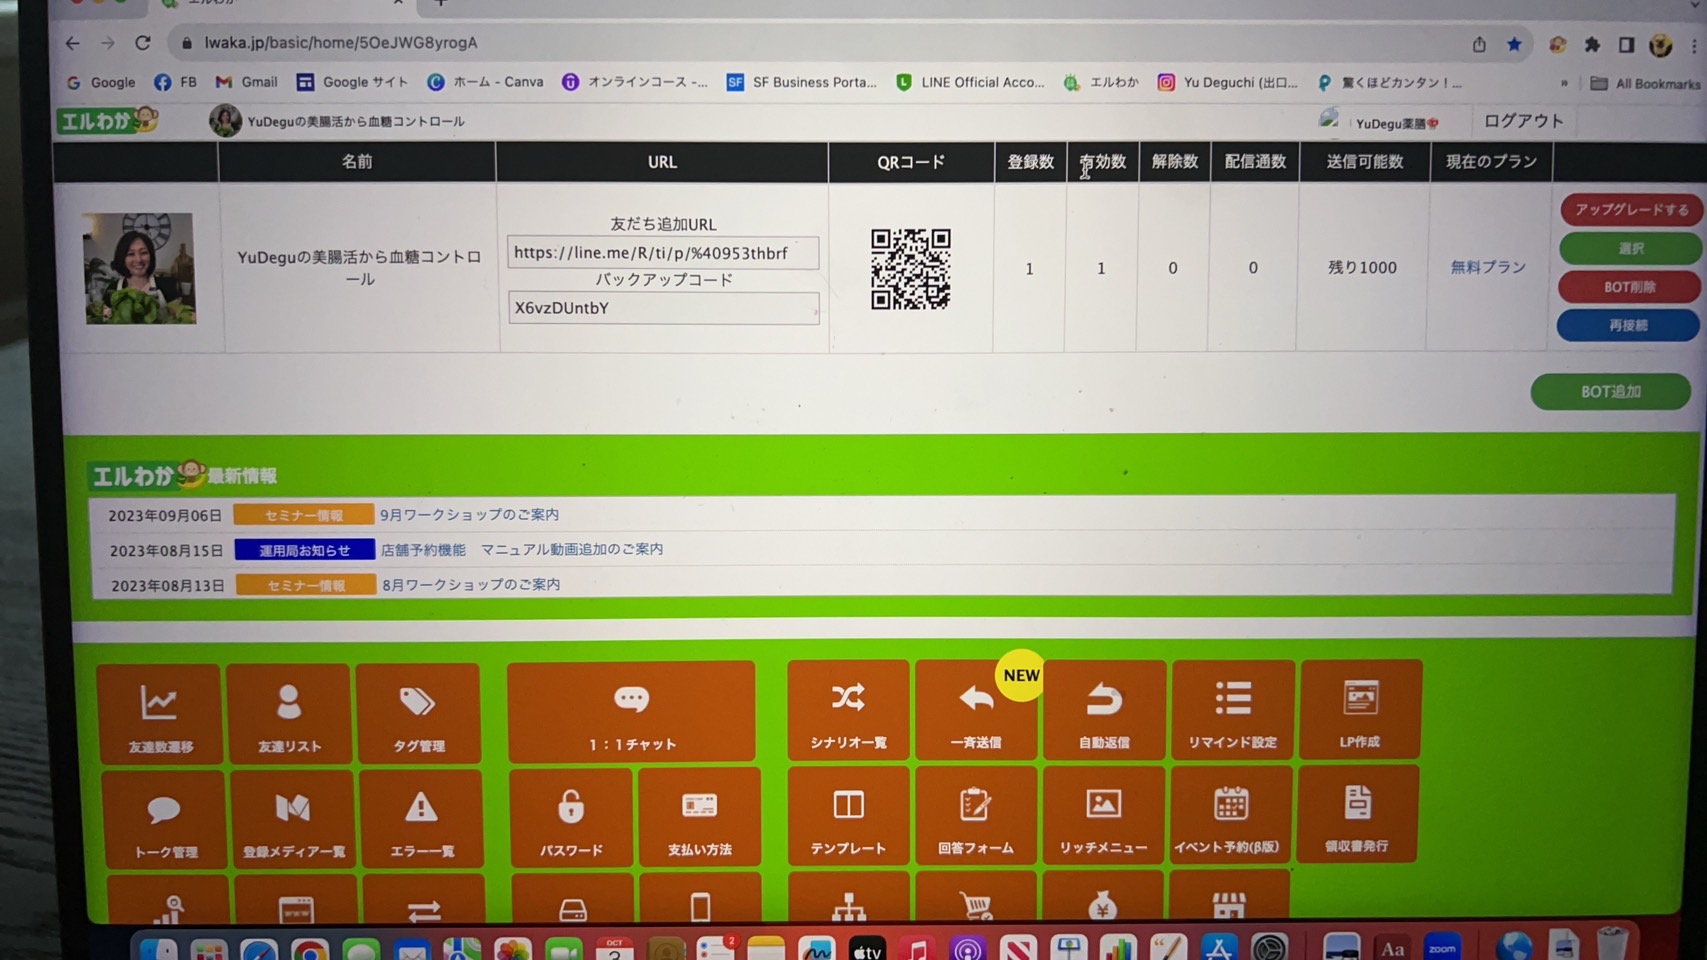The height and width of the screenshot is (960, 1707).
Task: Open the エラー一覧 tile
Action: (422, 818)
